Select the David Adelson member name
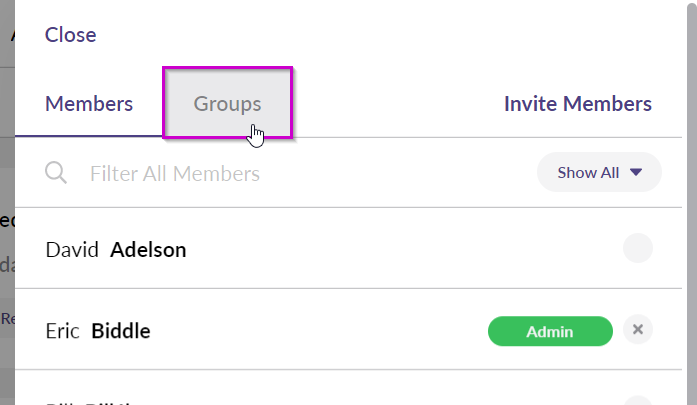The width and height of the screenshot is (697, 405). click(116, 249)
